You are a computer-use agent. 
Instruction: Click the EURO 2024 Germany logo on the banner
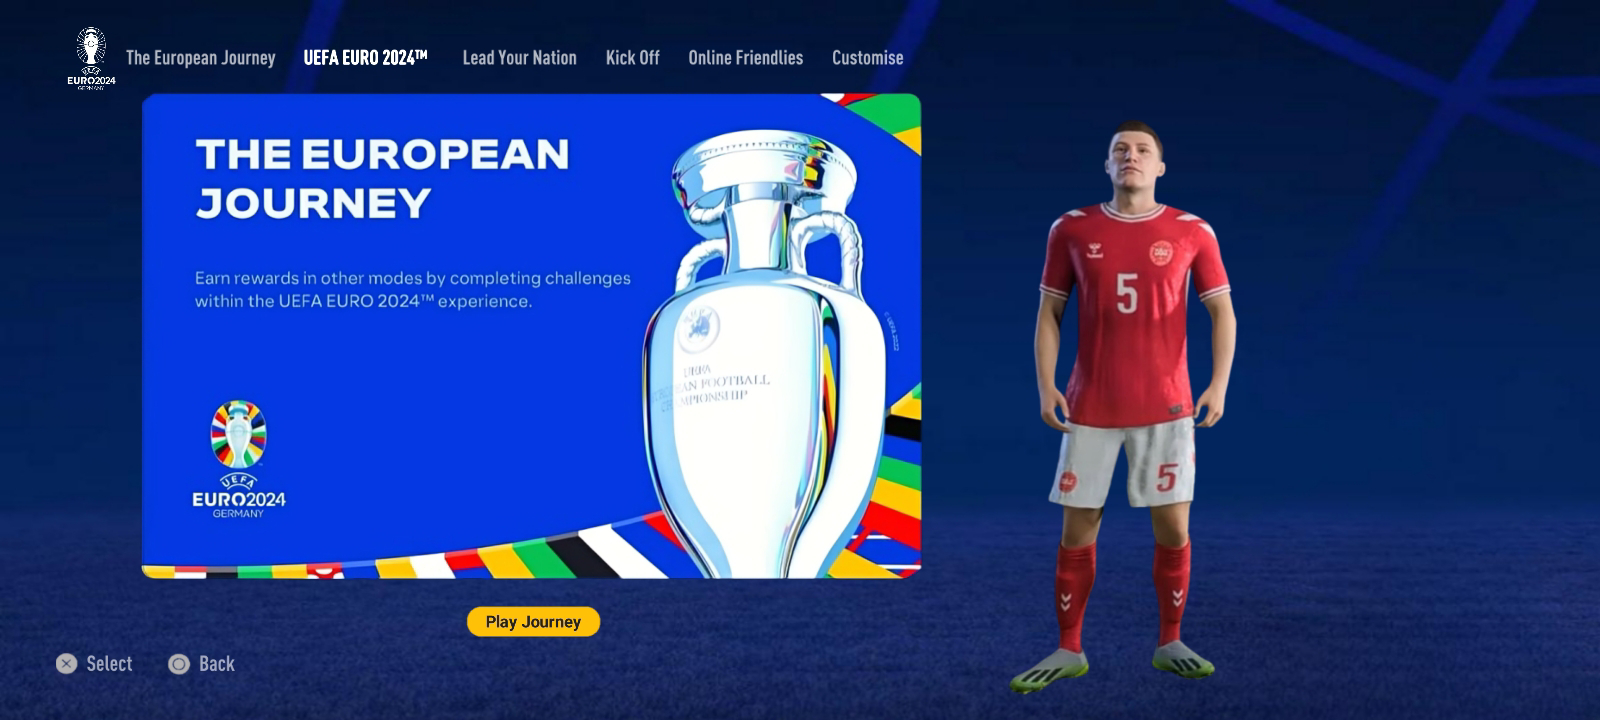[238, 459]
